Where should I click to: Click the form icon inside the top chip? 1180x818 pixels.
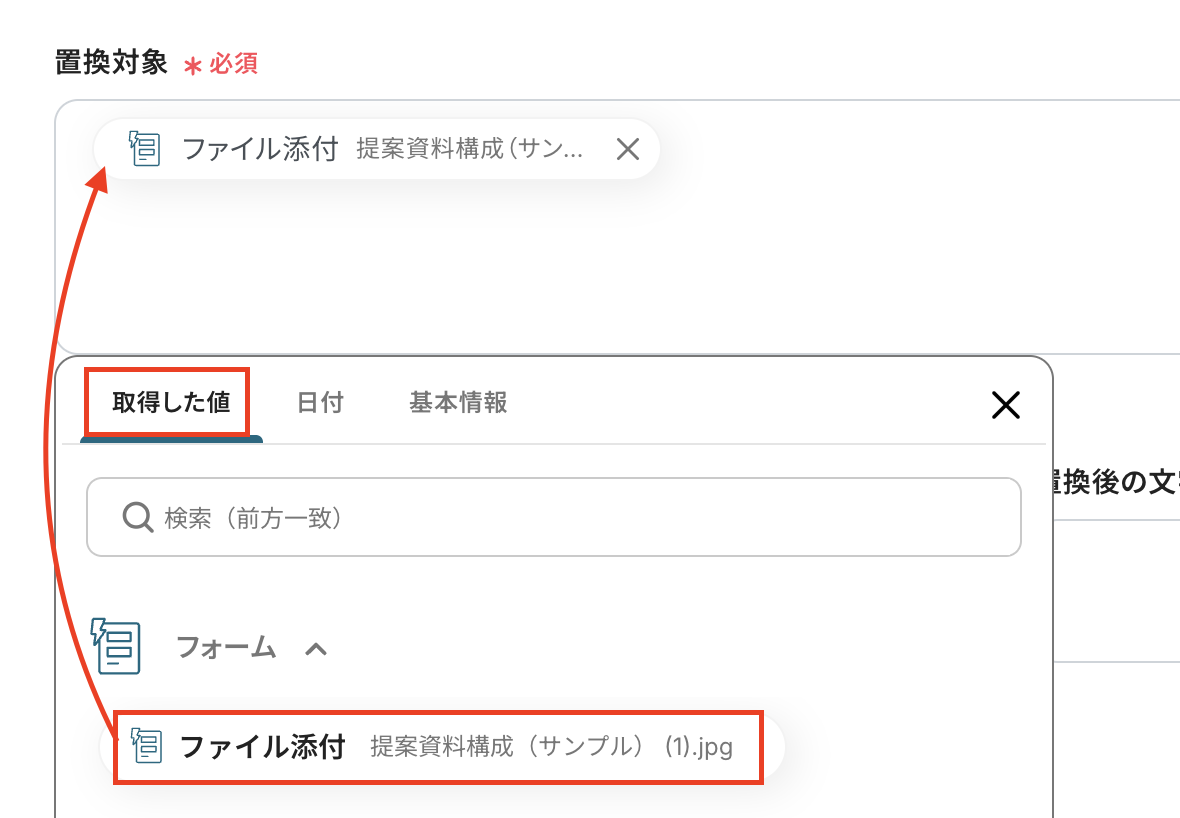click(x=145, y=150)
